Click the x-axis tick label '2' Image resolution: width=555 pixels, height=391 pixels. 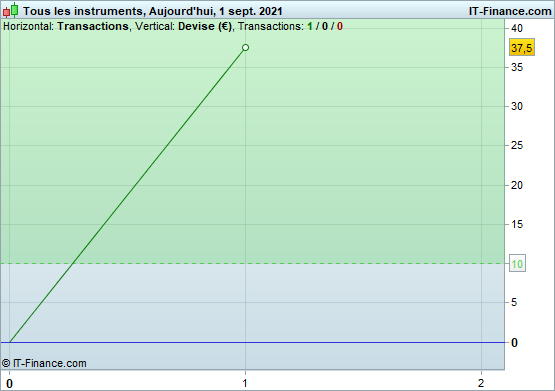click(x=481, y=383)
